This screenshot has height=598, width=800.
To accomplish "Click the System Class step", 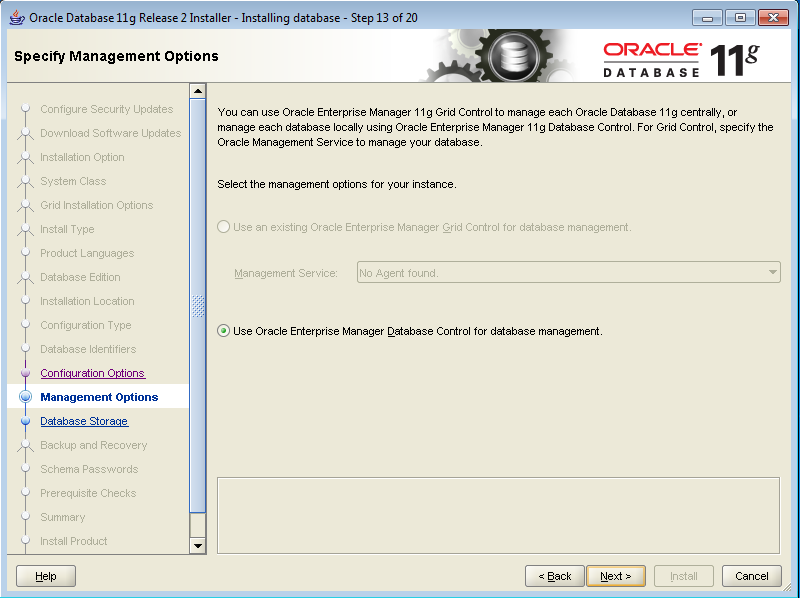I will [73, 181].
